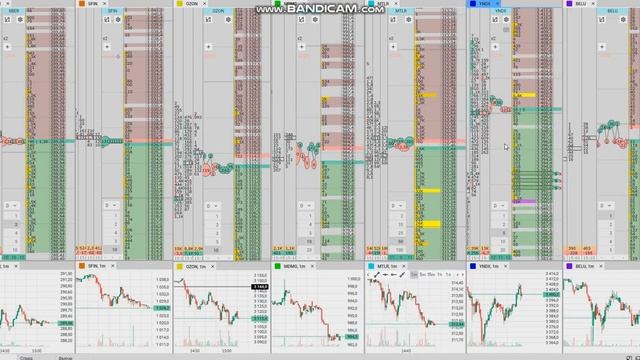This screenshot has width=640, height=360.
Task: Switch to the OZON order book tab
Action: coord(191,3)
